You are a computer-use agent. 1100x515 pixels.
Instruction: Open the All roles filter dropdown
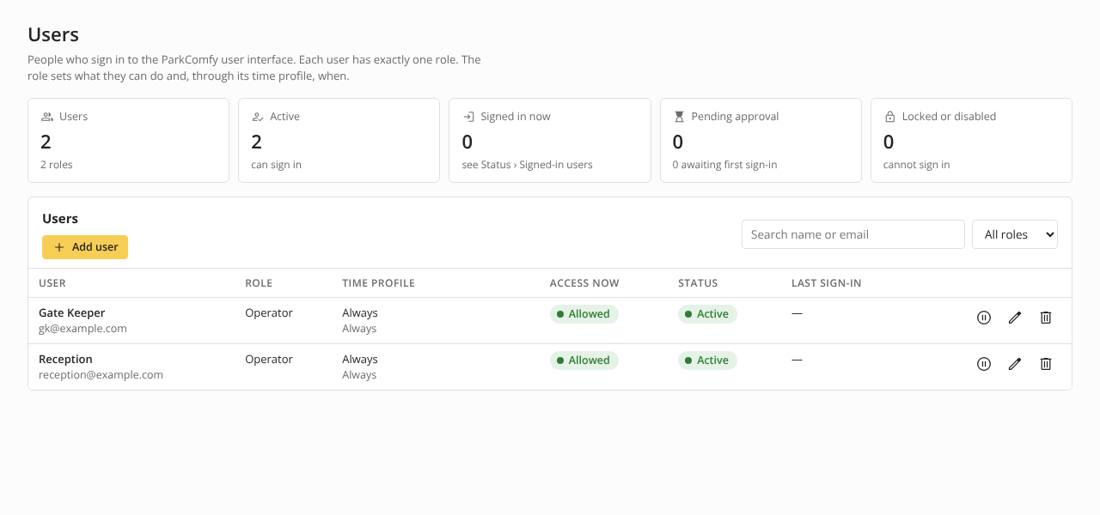[1014, 234]
